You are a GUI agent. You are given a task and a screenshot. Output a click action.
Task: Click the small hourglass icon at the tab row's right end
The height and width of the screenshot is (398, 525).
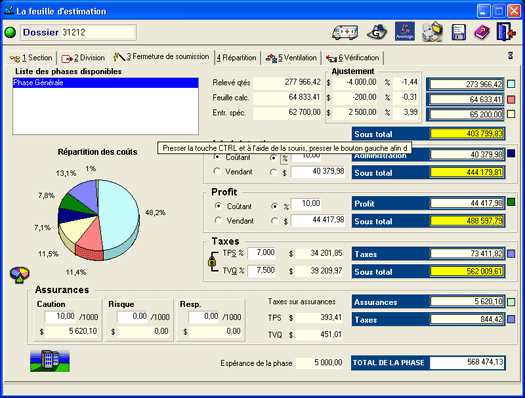[511, 55]
